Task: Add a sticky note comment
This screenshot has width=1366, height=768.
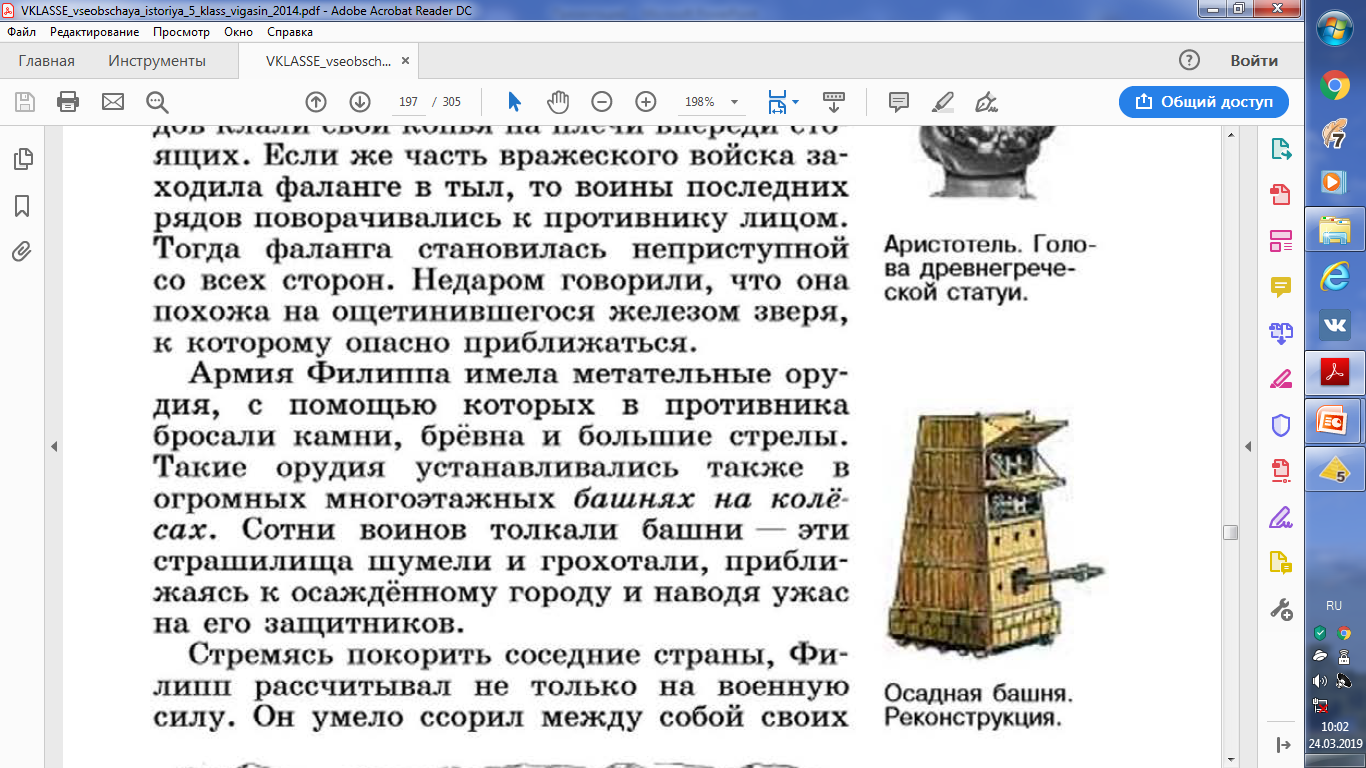Action: coord(898,101)
